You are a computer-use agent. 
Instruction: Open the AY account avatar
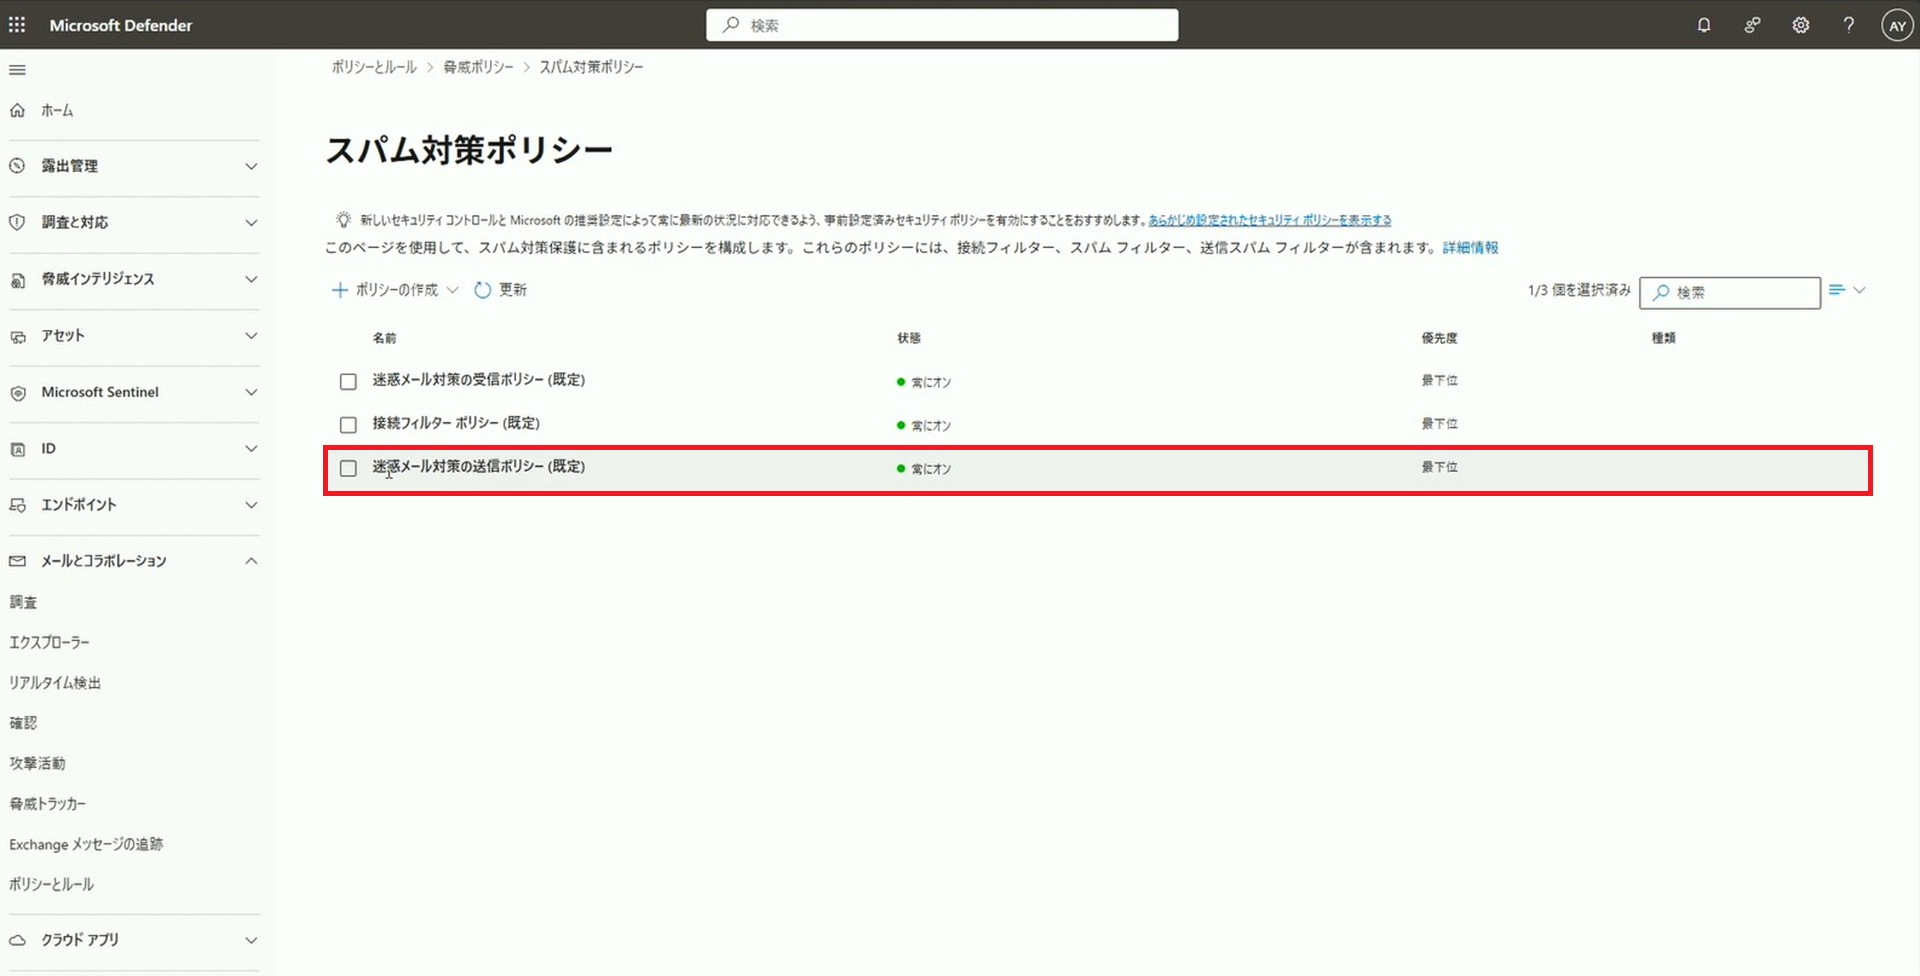click(x=1896, y=26)
